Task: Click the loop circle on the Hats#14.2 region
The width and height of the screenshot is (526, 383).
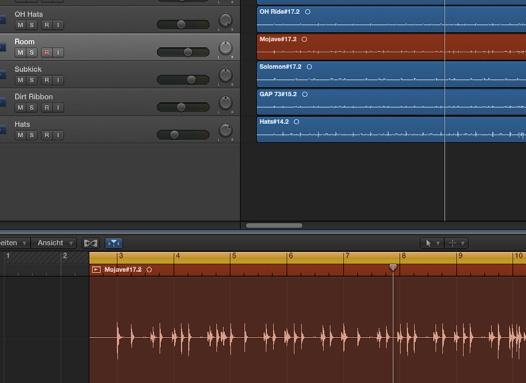Action: [x=297, y=122]
